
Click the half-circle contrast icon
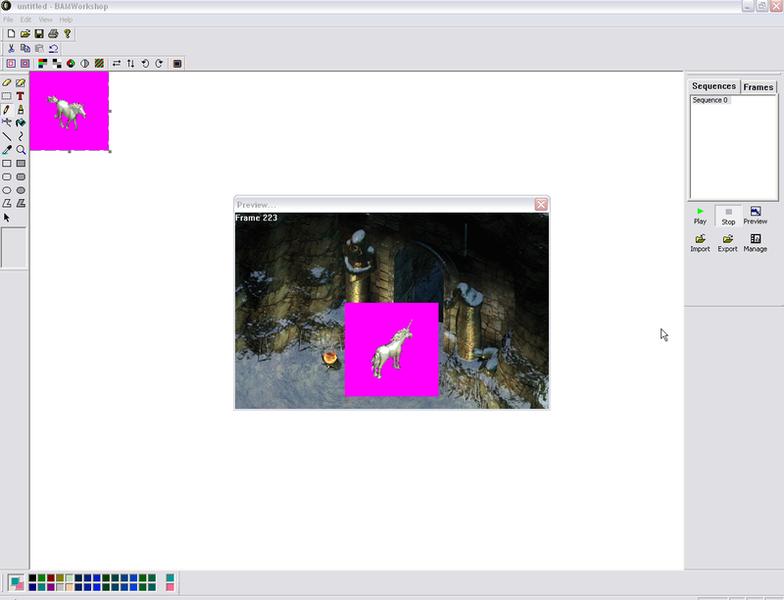click(85, 64)
